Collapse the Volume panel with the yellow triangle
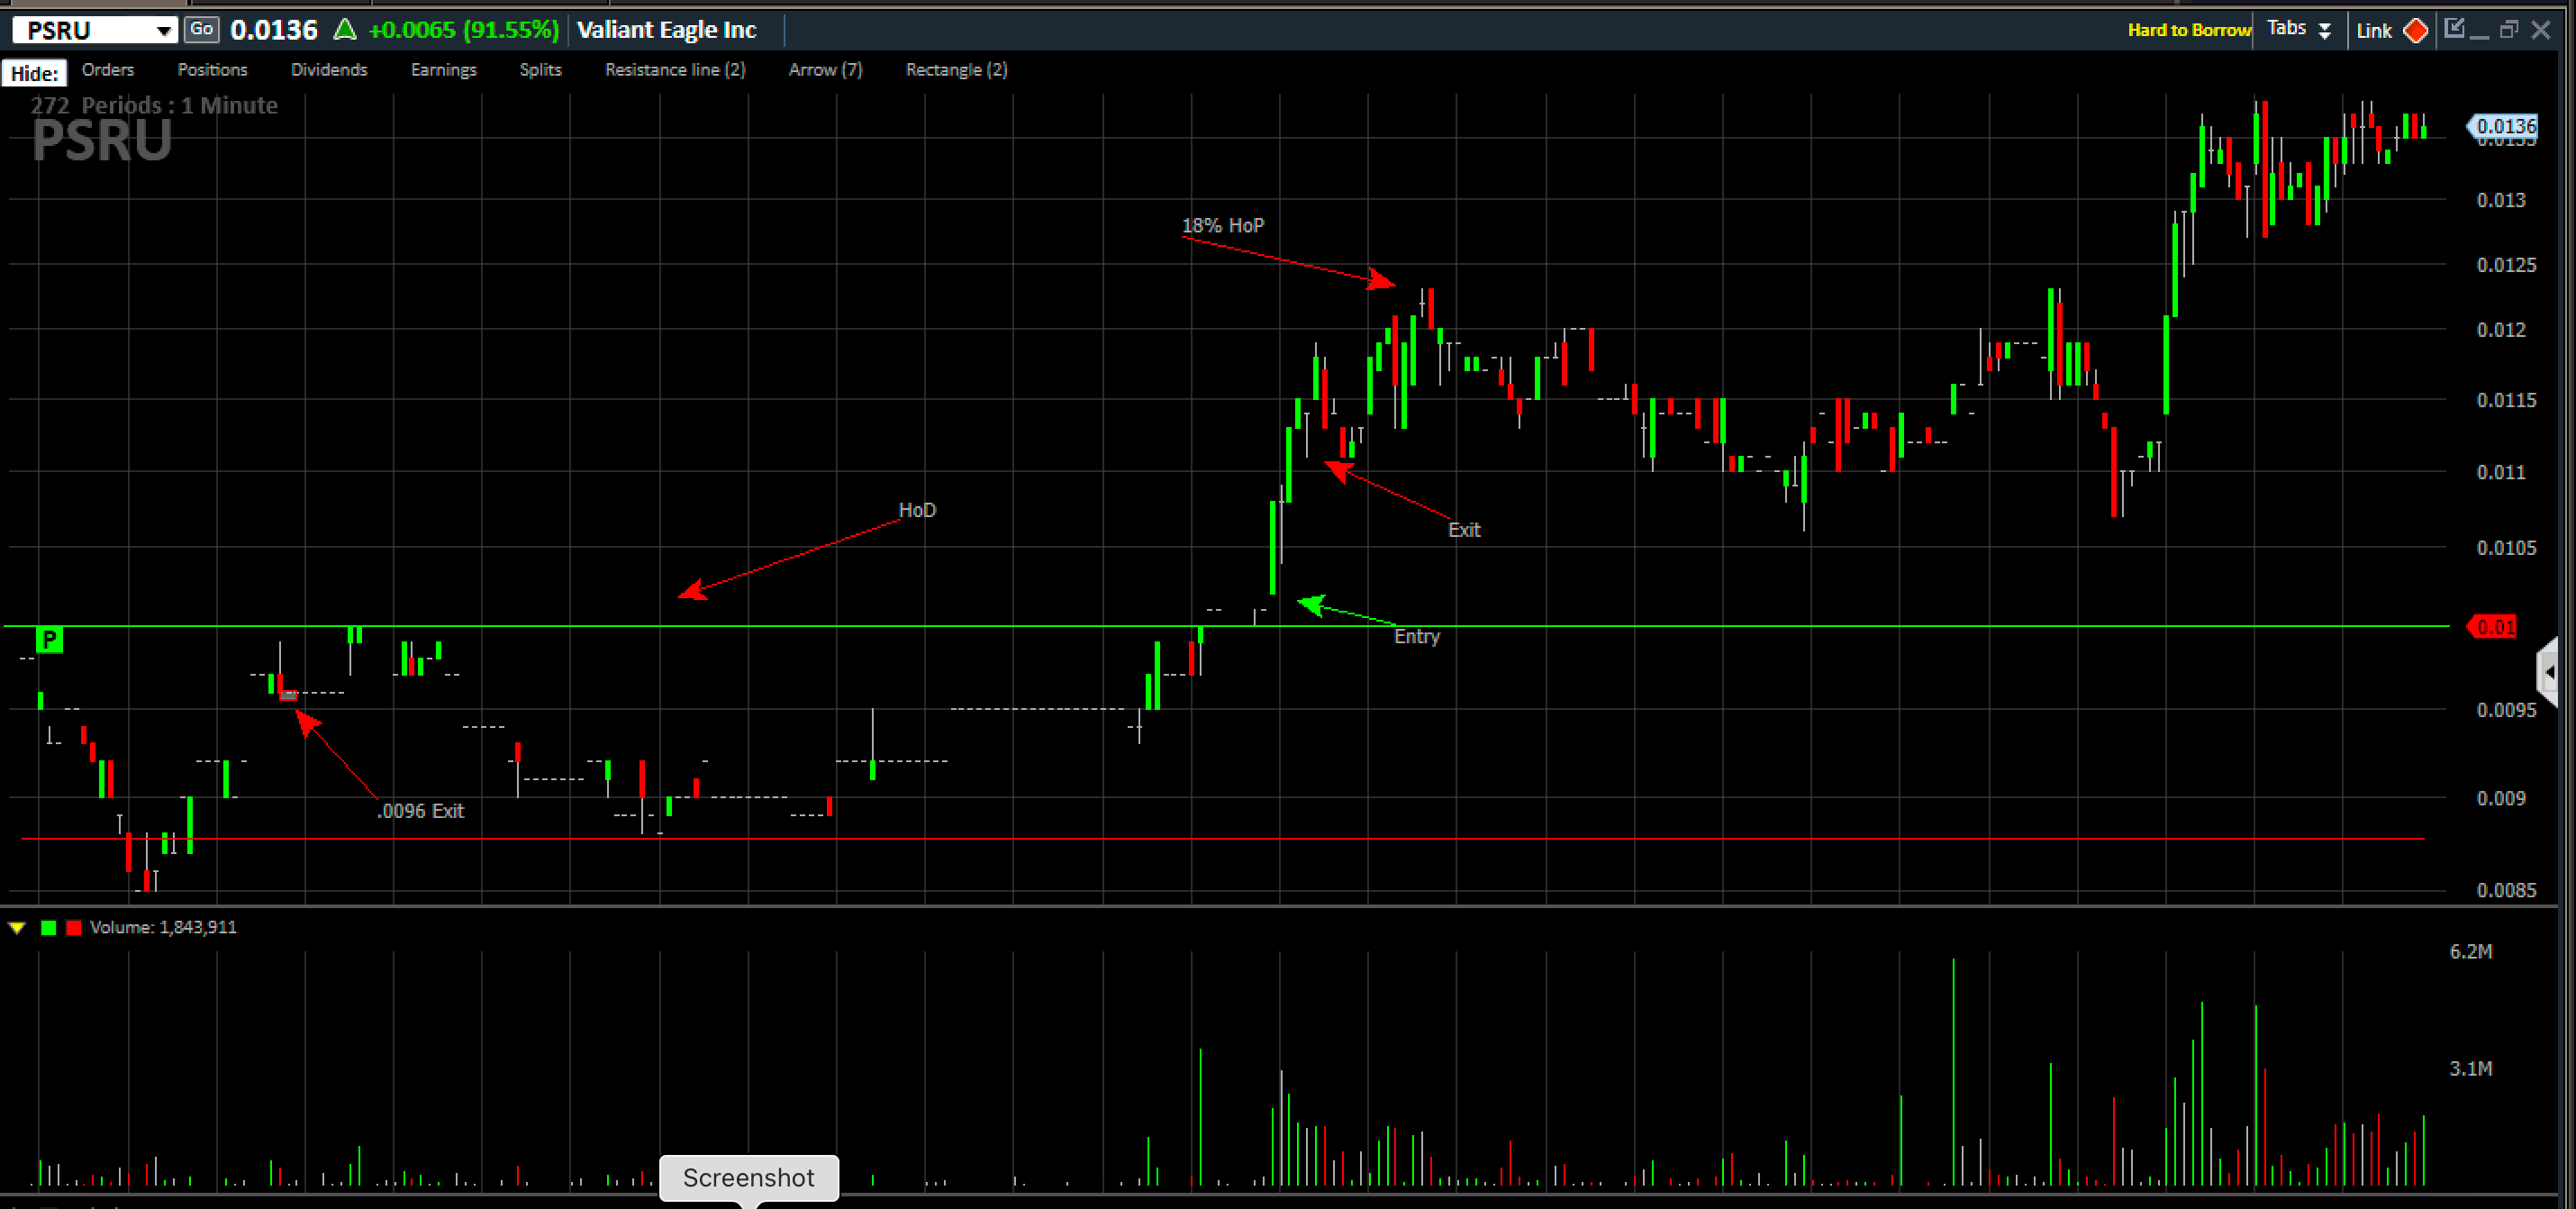Image resolution: width=2576 pixels, height=1209 pixels. click(x=17, y=928)
